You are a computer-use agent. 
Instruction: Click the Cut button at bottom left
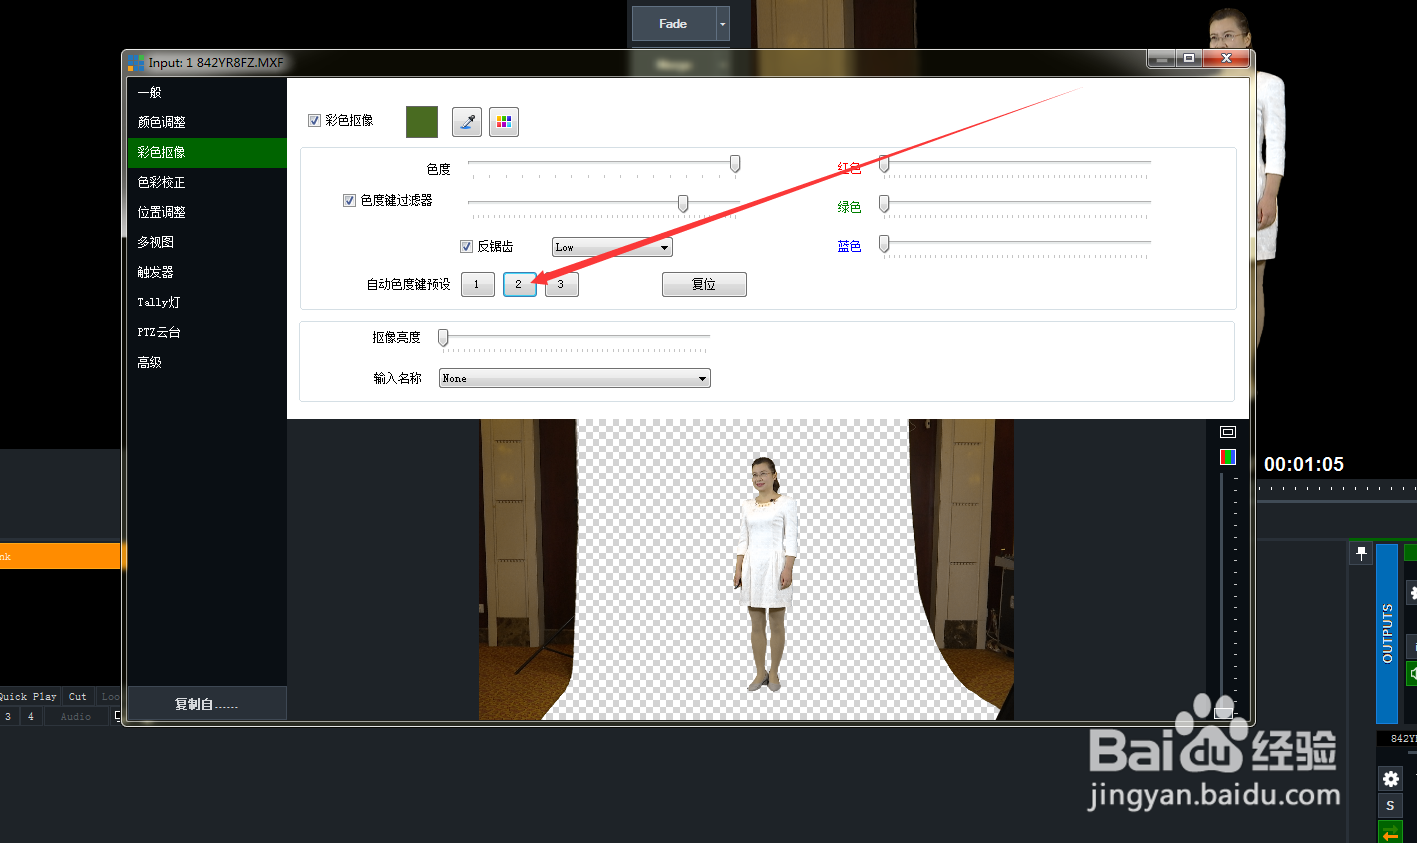pos(77,696)
